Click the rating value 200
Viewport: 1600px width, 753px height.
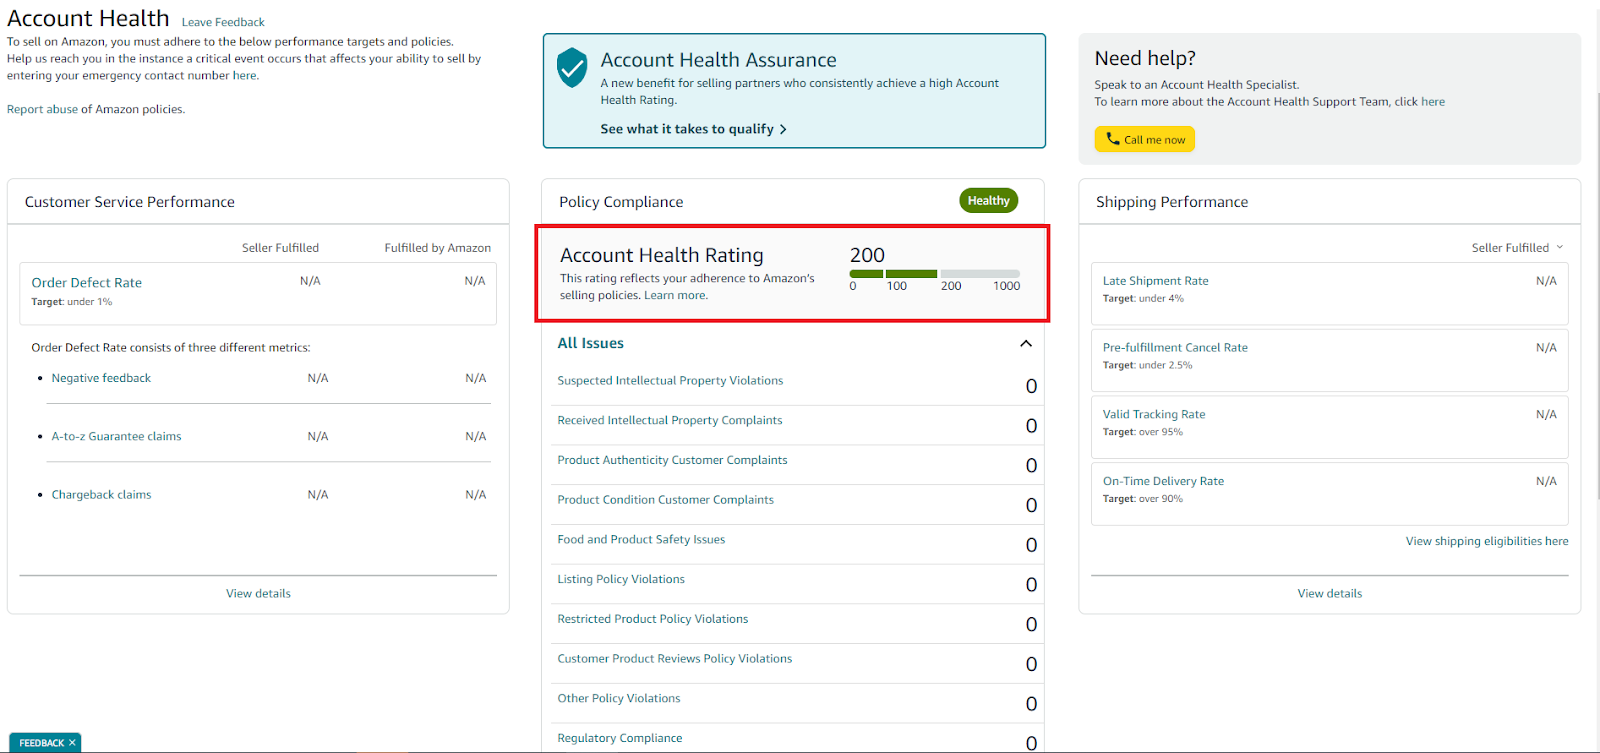867,255
